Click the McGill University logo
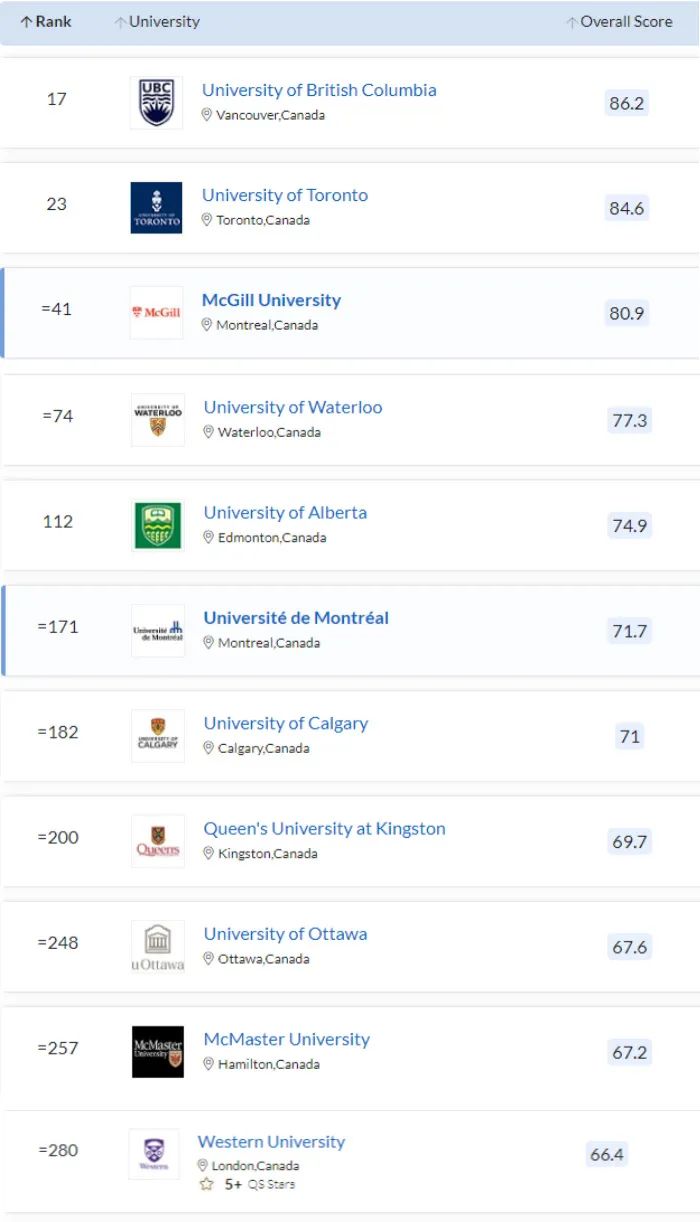 156,313
